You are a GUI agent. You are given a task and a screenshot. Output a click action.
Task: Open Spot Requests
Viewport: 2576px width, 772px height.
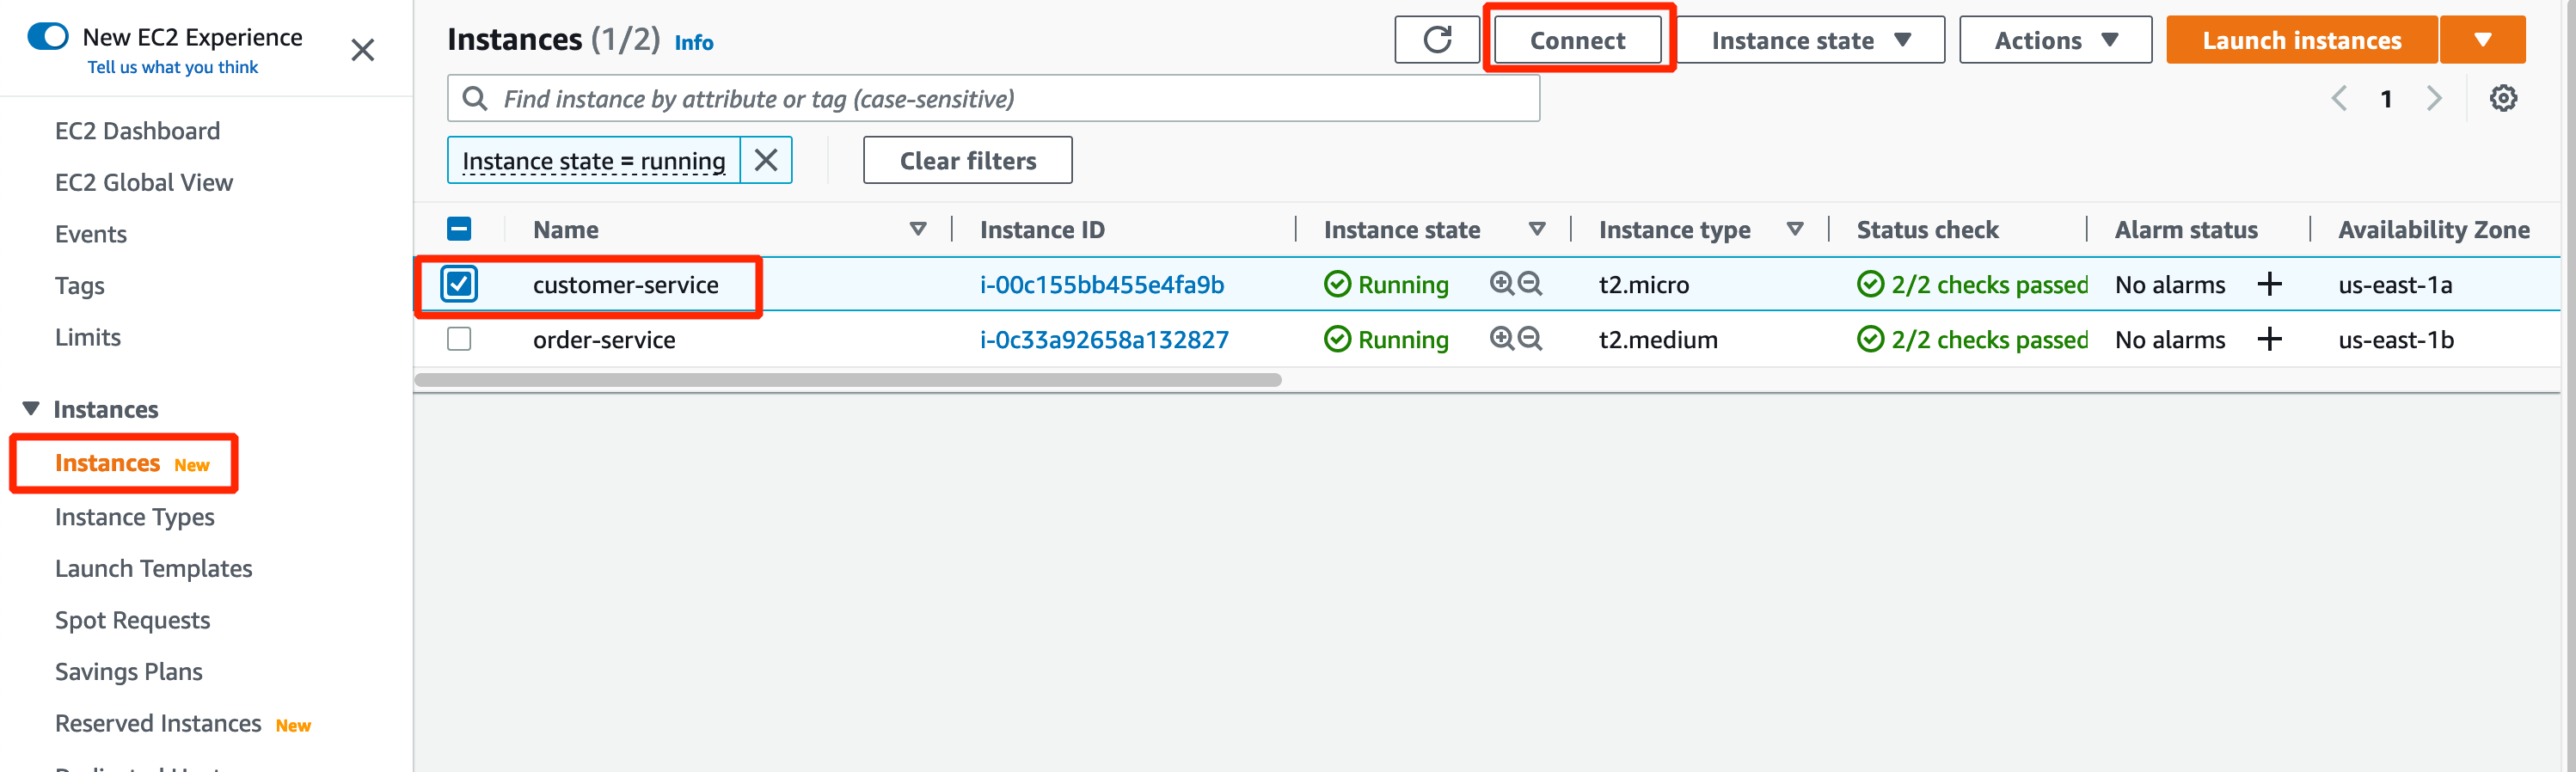click(132, 620)
